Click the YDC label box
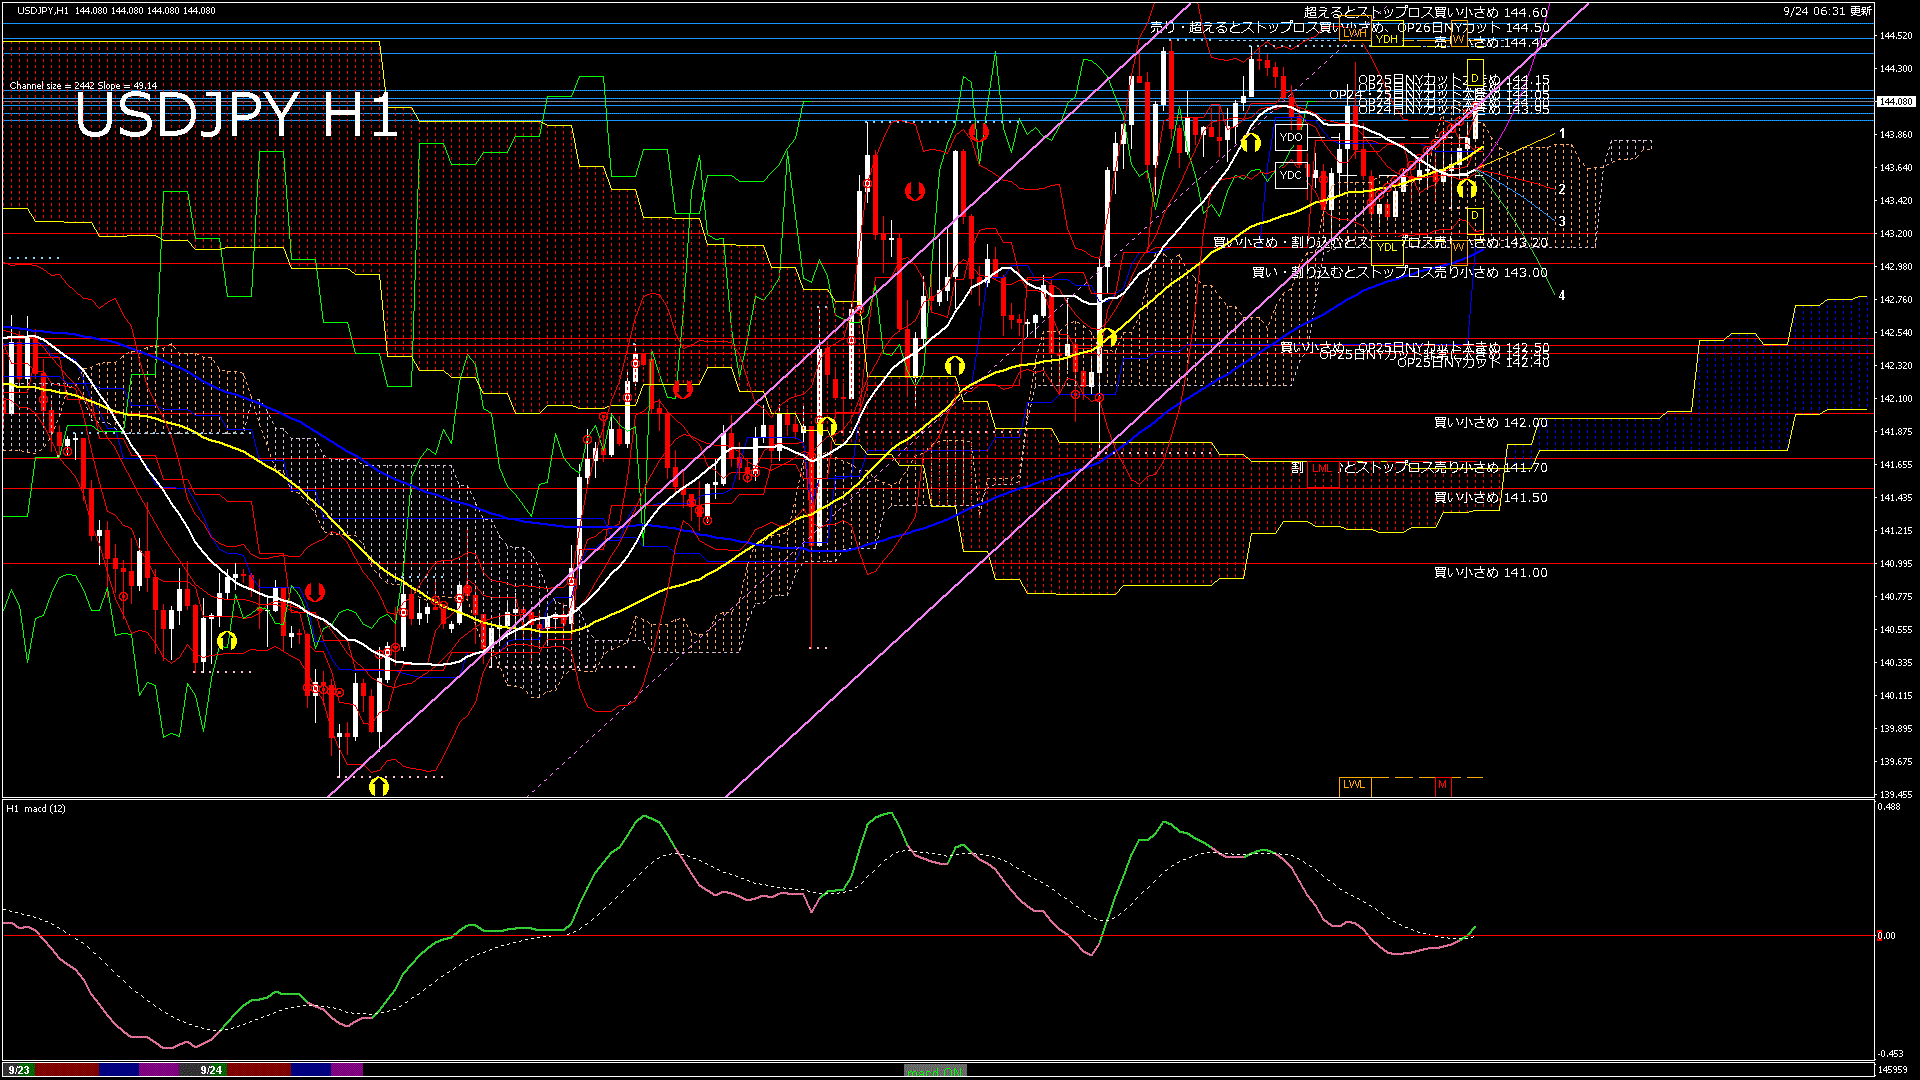1920x1080 pixels. point(1291,175)
